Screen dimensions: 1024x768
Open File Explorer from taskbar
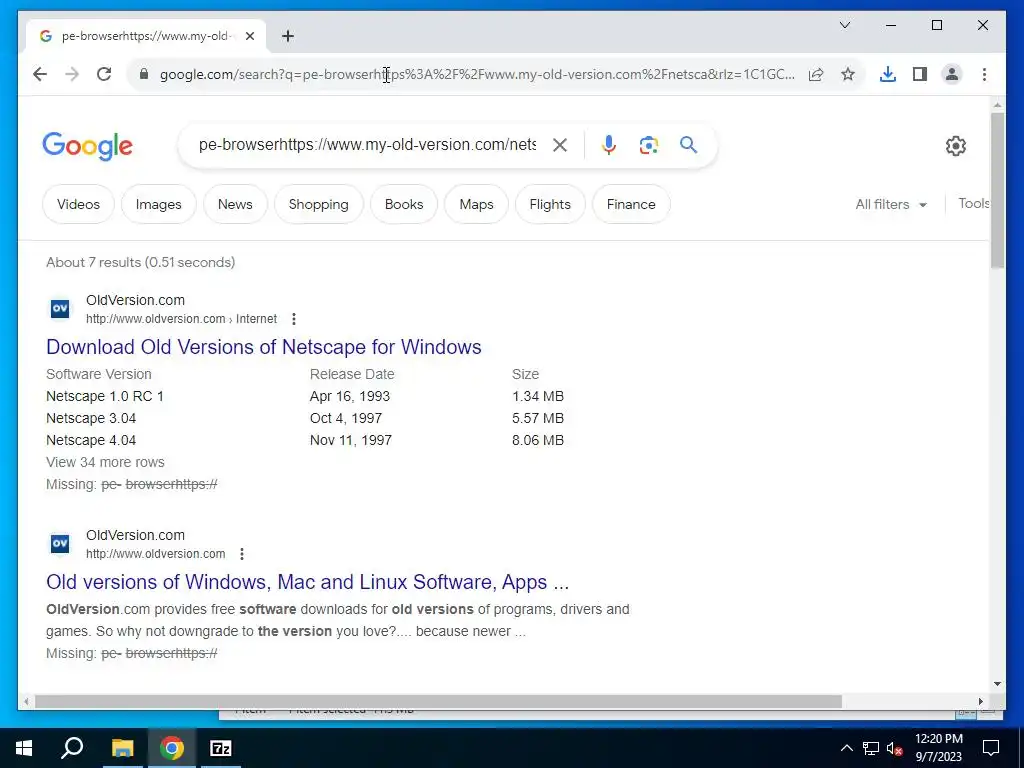122,748
